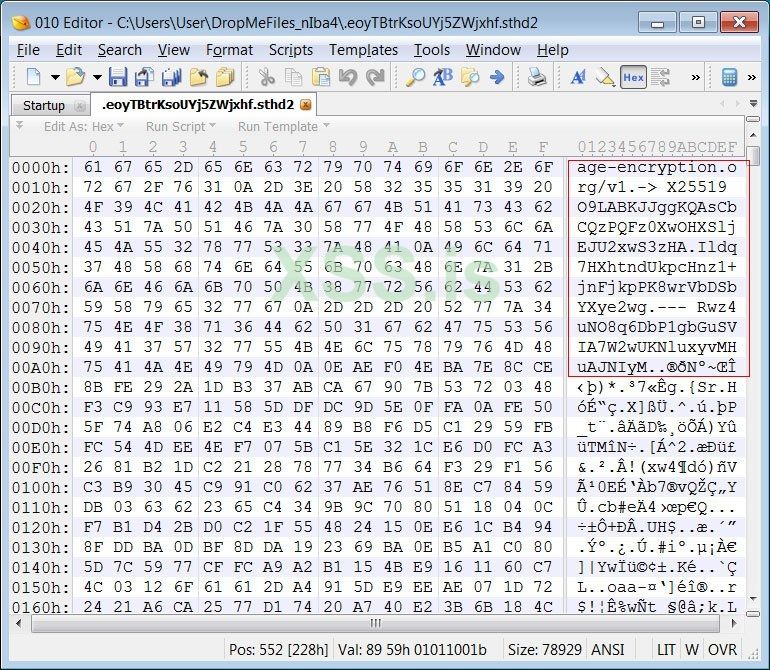Switch to the Startup tab
The width and height of the screenshot is (770, 670).
click(44, 106)
